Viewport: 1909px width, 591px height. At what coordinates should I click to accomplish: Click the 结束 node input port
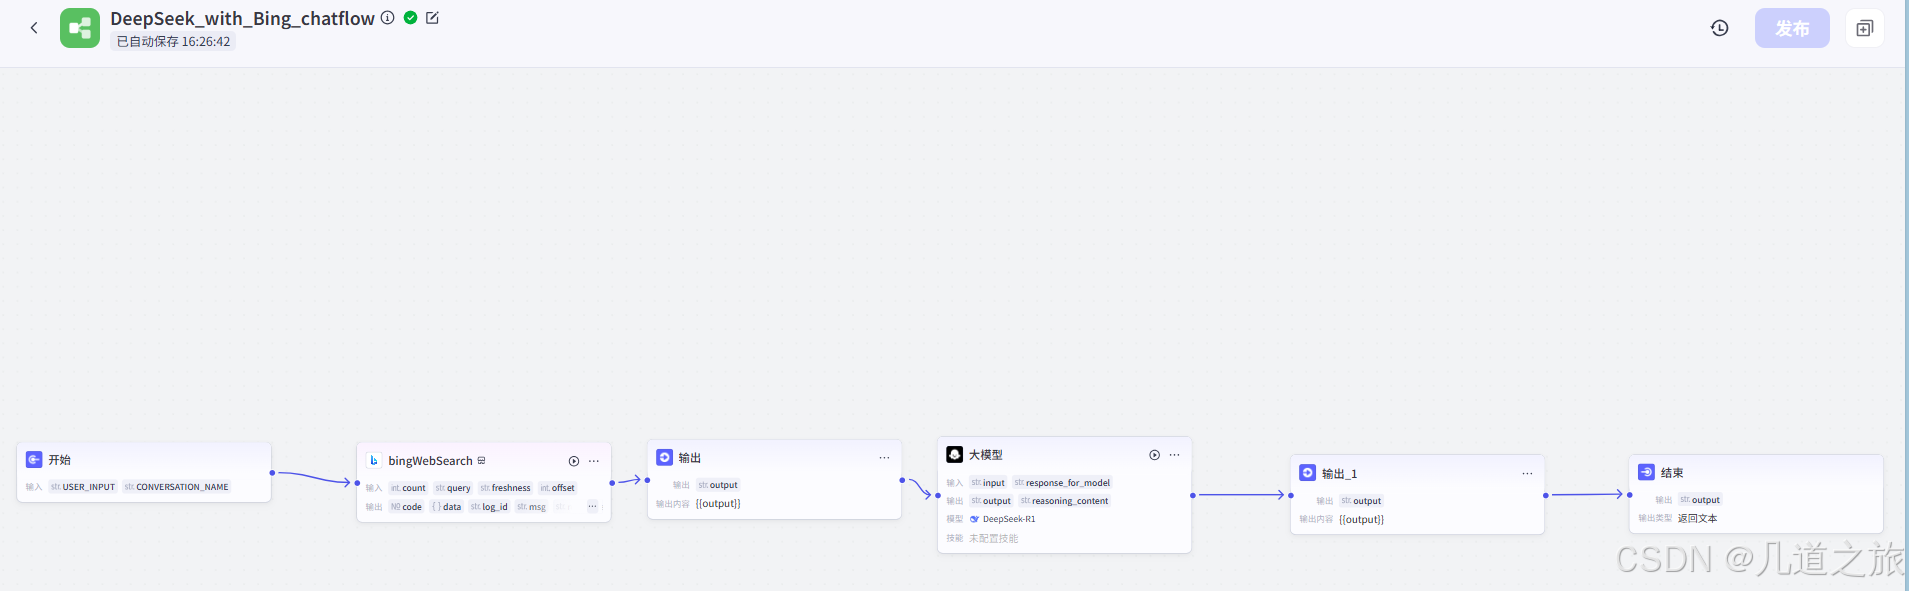[x=1630, y=495]
